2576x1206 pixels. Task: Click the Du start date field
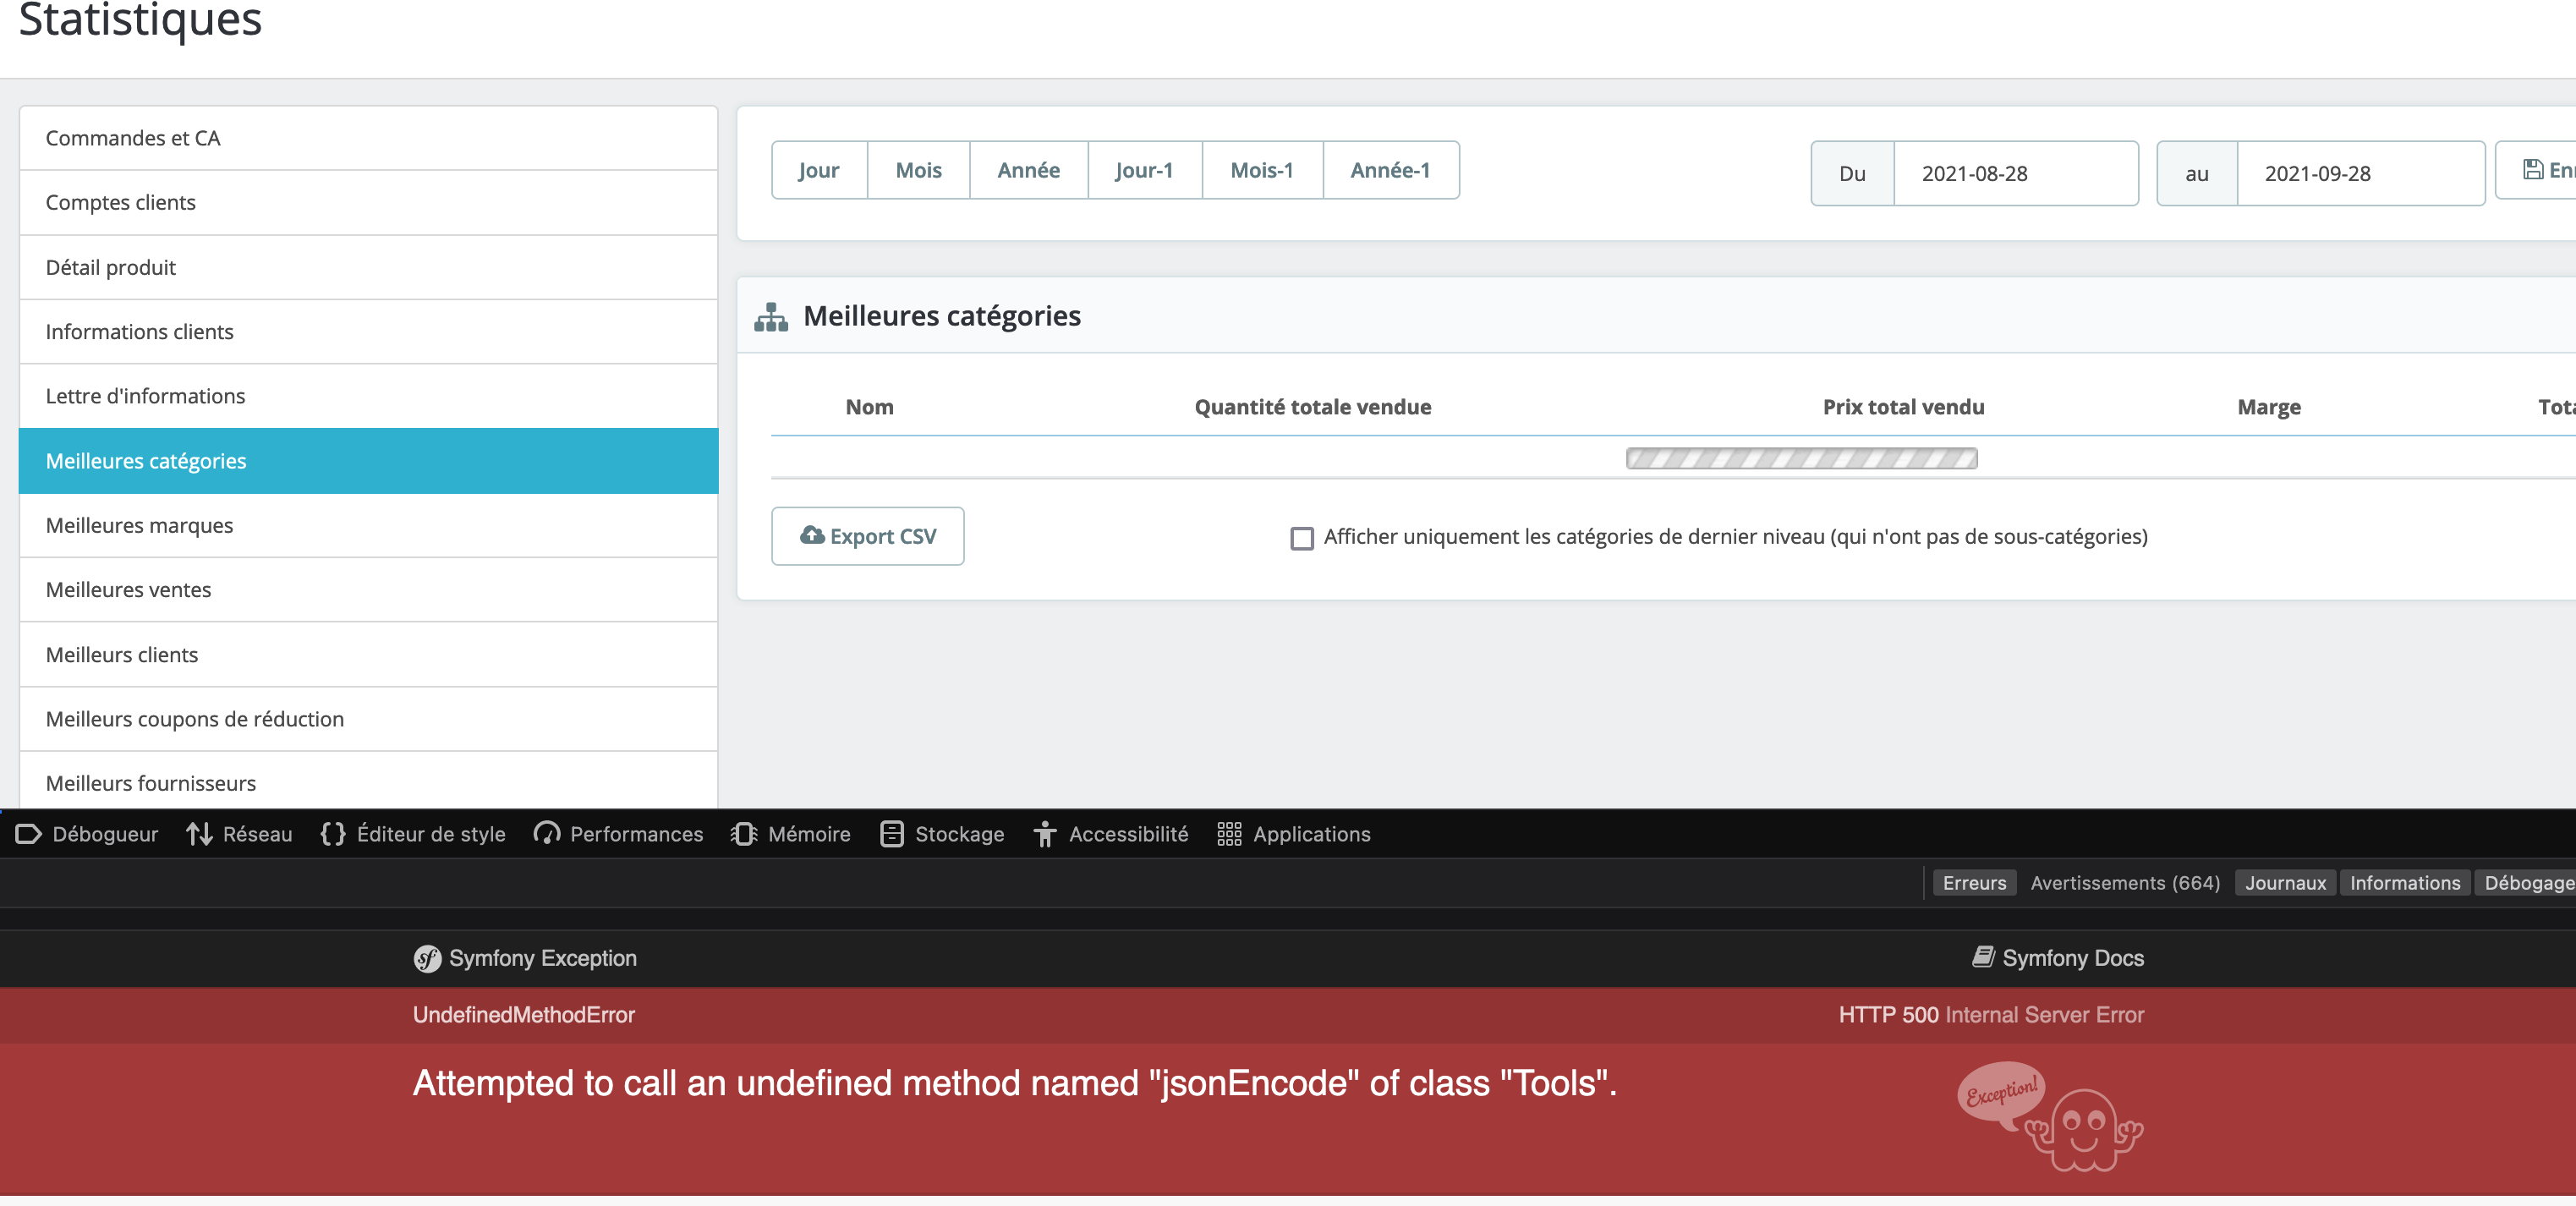[x=2014, y=173]
